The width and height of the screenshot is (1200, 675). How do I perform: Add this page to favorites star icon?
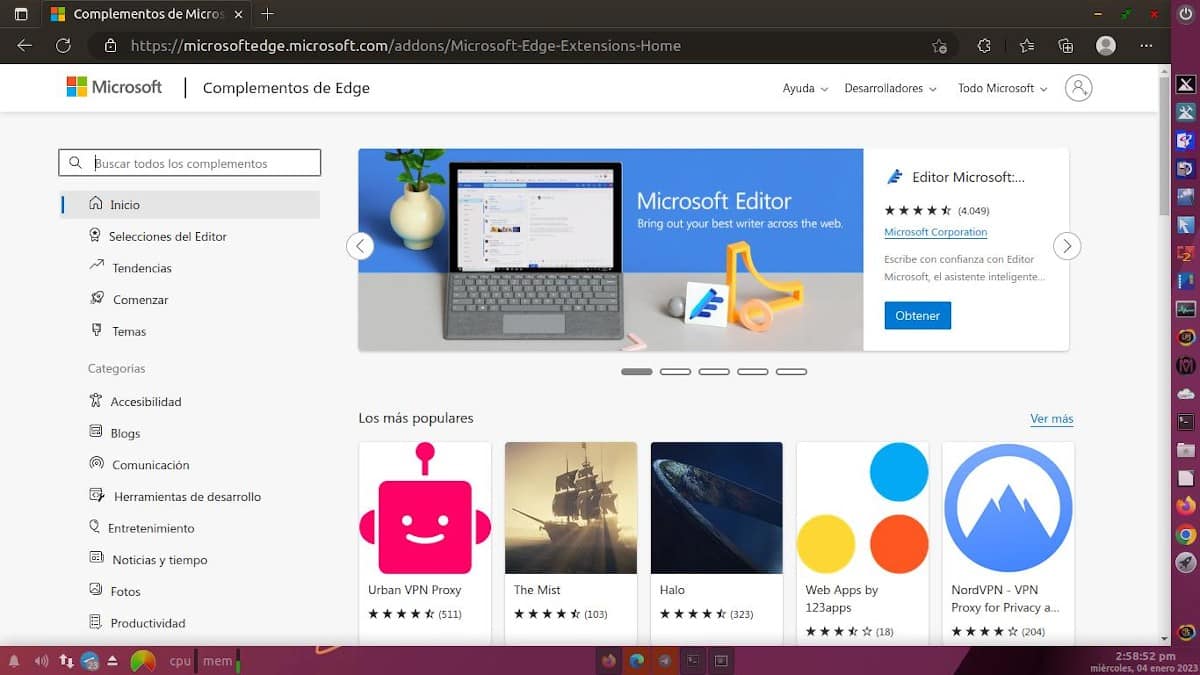[940, 46]
